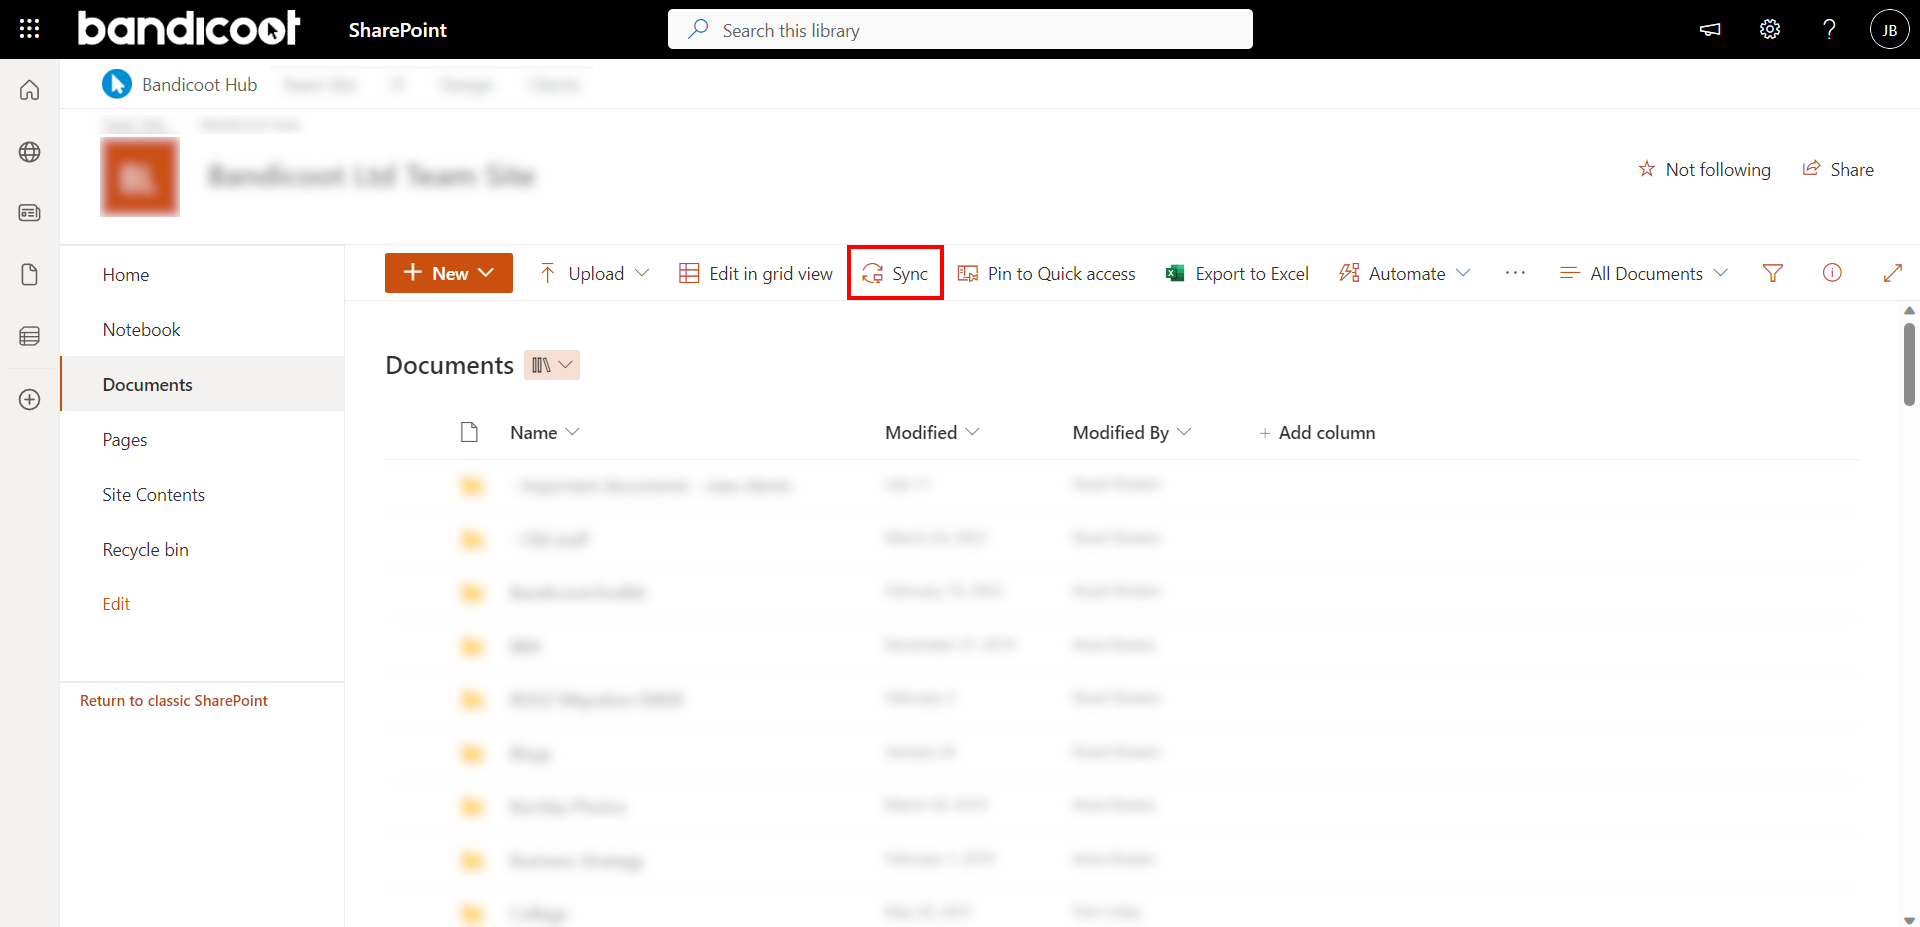Image resolution: width=1920 pixels, height=927 pixels.
Task: Click inside the Search this library field
Action: coord(960,29)
